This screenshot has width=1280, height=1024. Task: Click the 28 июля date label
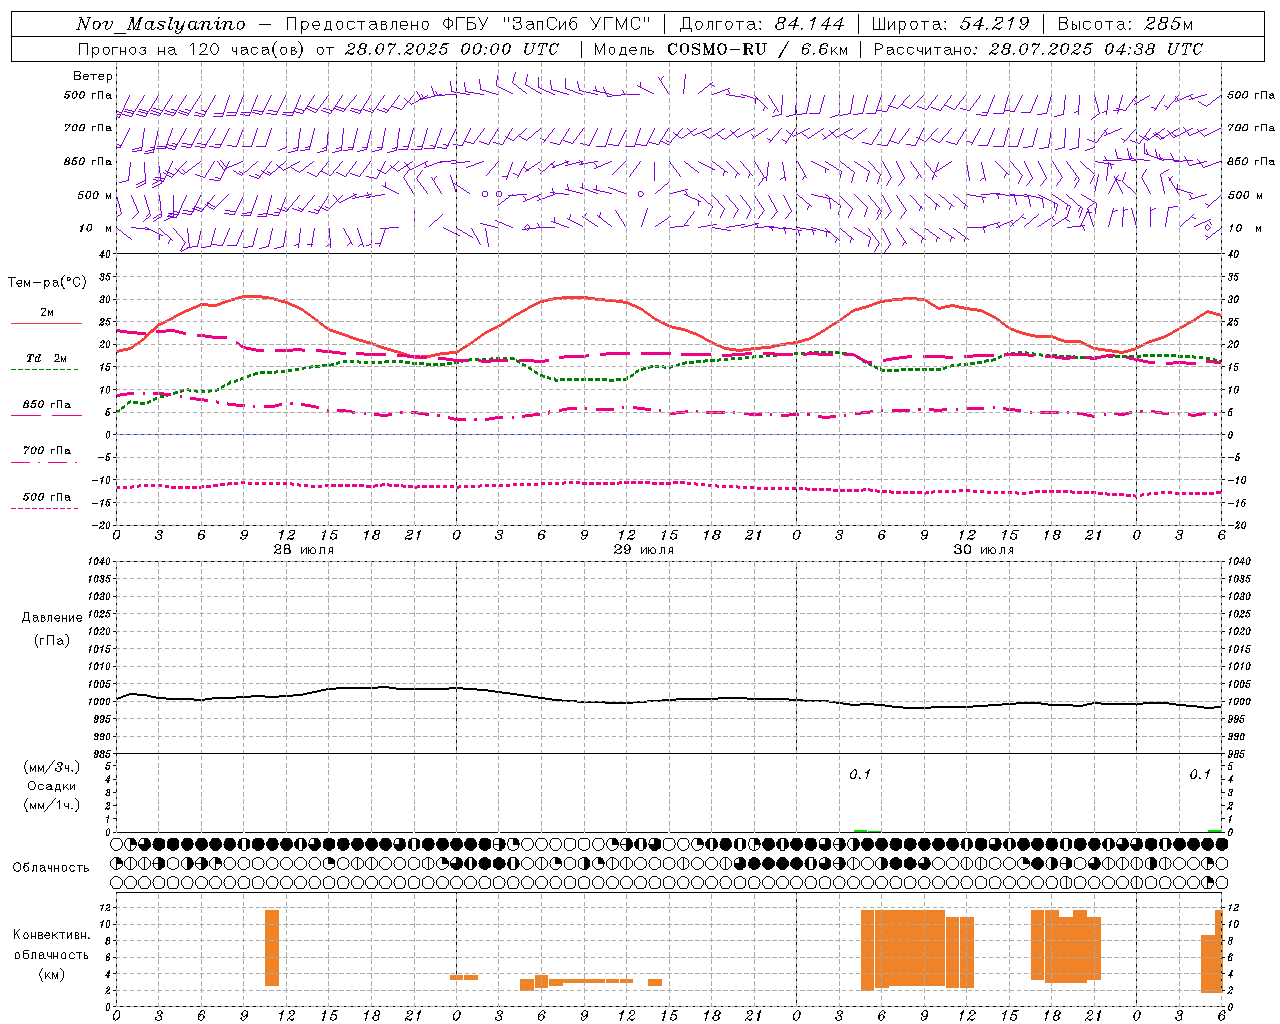coord(304,550)
